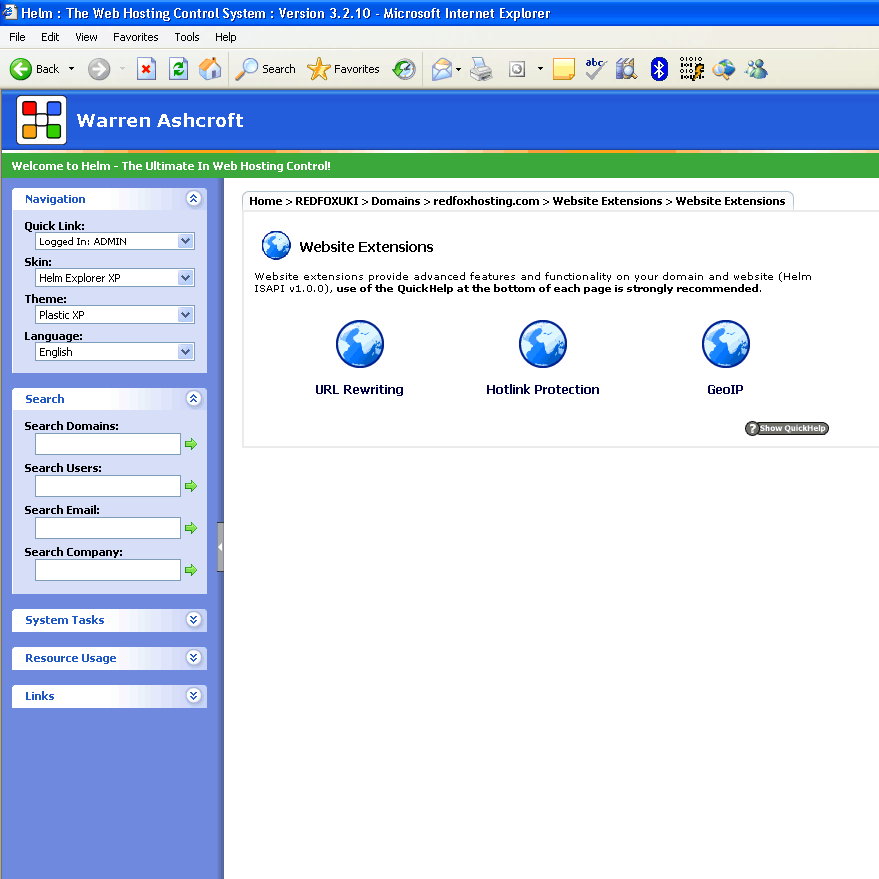
Task: Click the Helm colored squares logo
Action: [41, 120]
